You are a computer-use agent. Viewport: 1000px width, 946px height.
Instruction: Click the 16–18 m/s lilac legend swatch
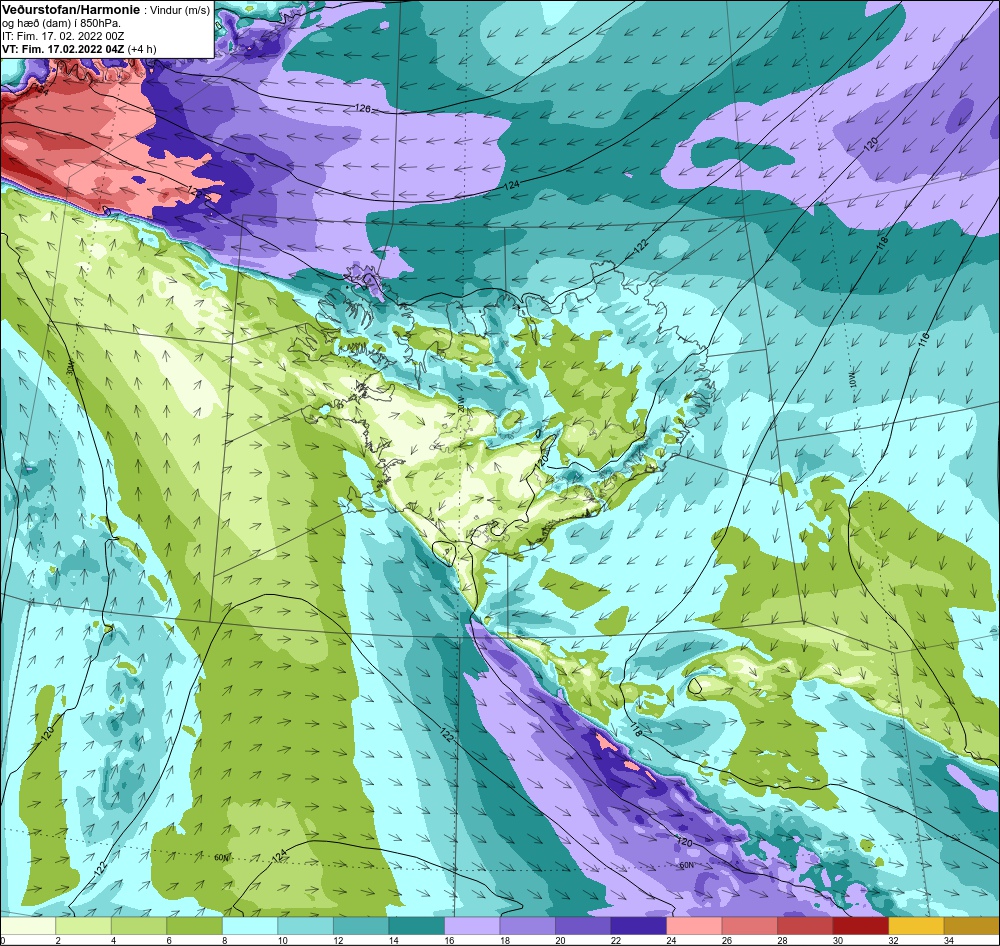tap(472, 926)
